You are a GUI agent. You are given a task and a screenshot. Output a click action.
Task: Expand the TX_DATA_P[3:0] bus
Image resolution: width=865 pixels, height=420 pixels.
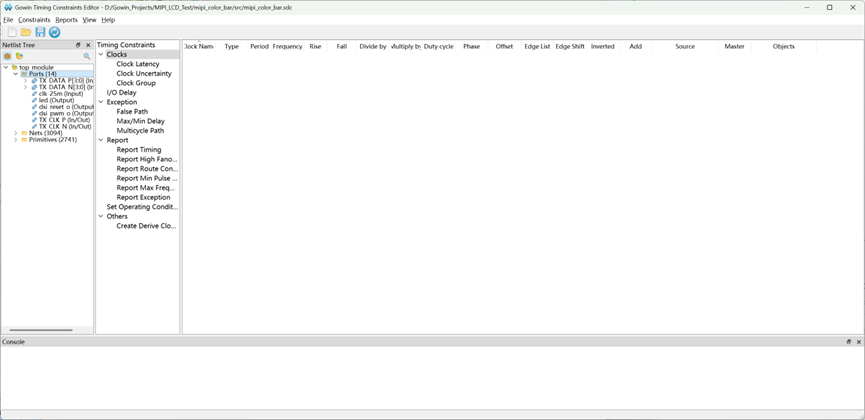coord(25,81)
